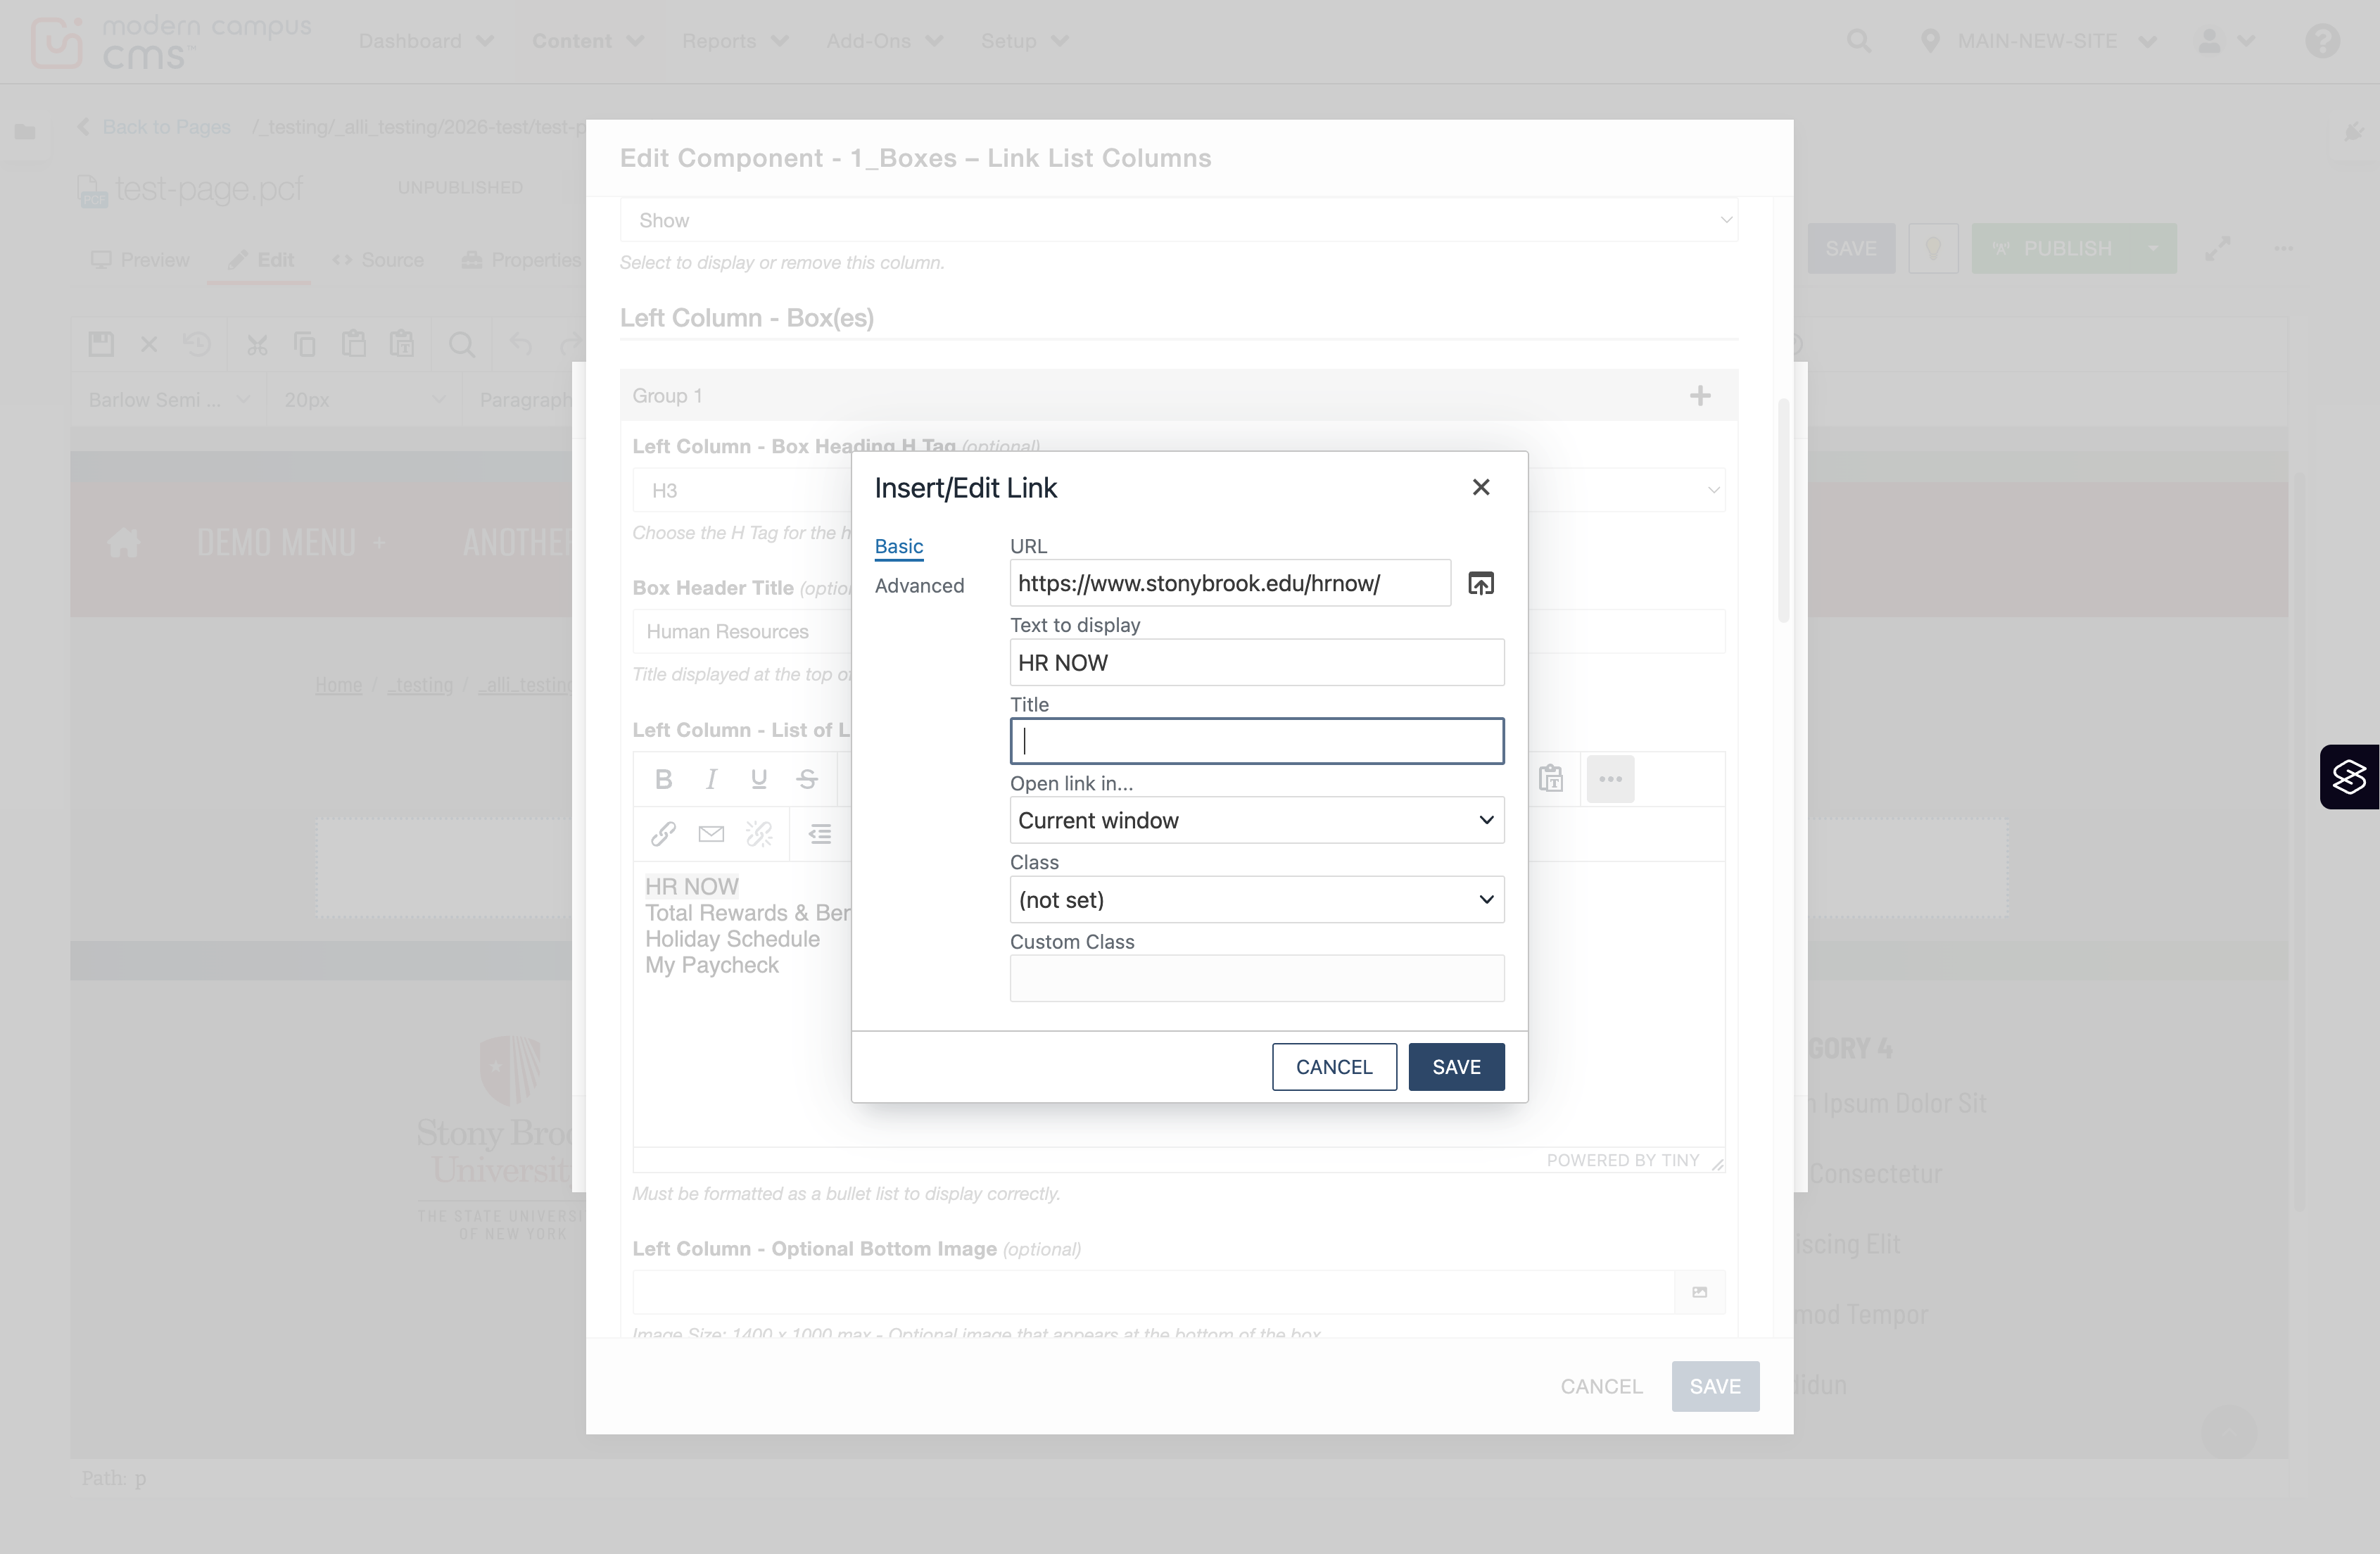Save the link in Insert/Edit Link dialog

pyautogui.click(x=1456, y=1067)
